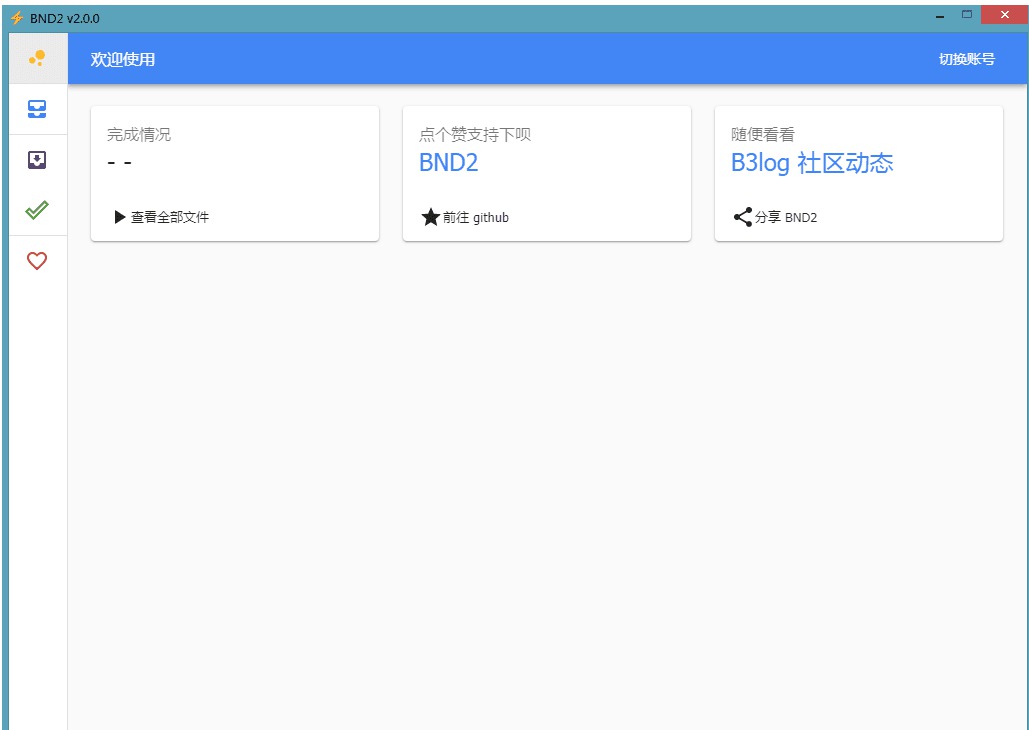Open the B3log 社区动态 link

[x=812, y=163]
